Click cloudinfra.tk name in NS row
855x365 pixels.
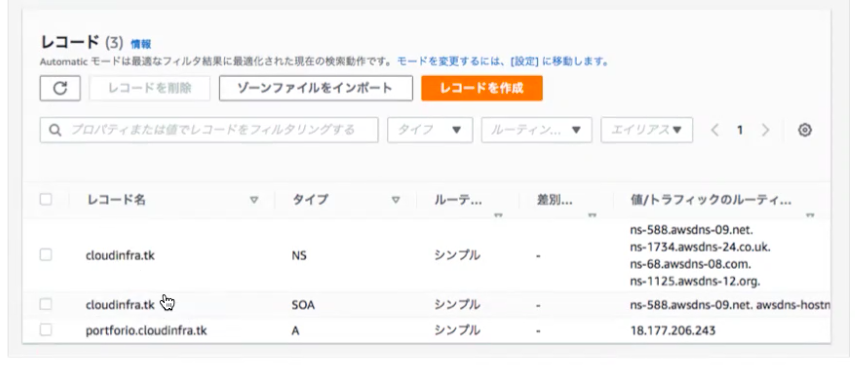point(120,255)
